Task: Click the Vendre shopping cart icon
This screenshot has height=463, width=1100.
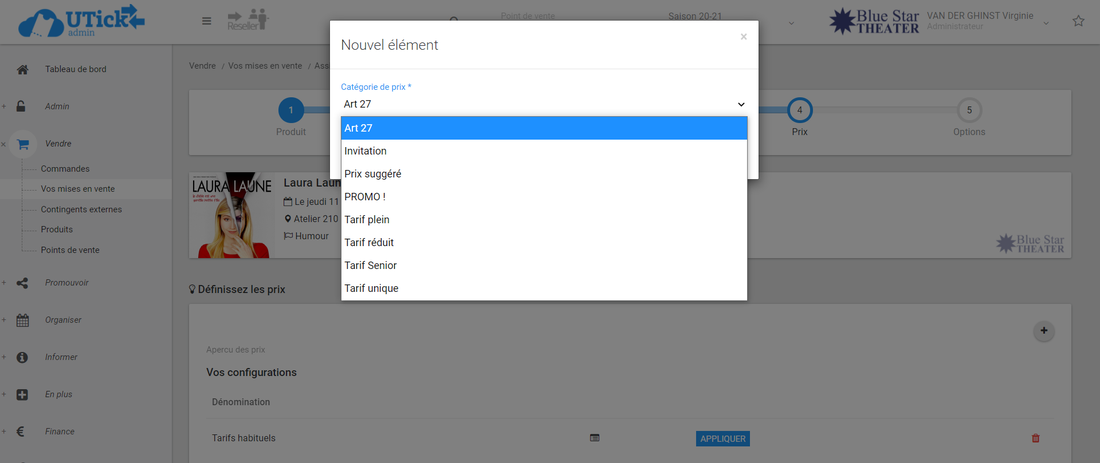Action: coord(22,143)
